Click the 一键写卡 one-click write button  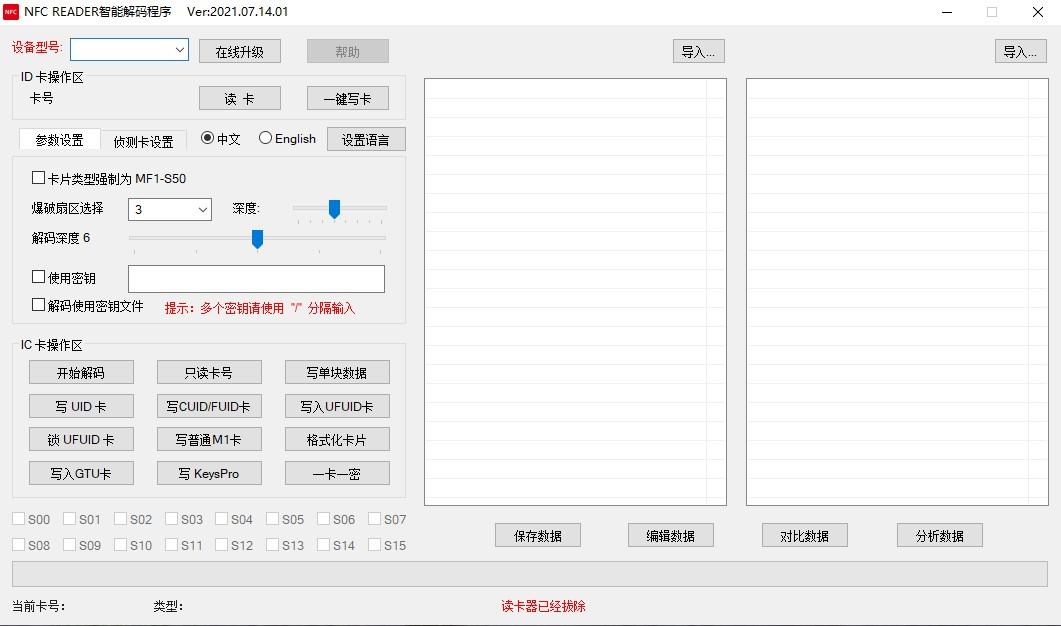pos(348,98)
